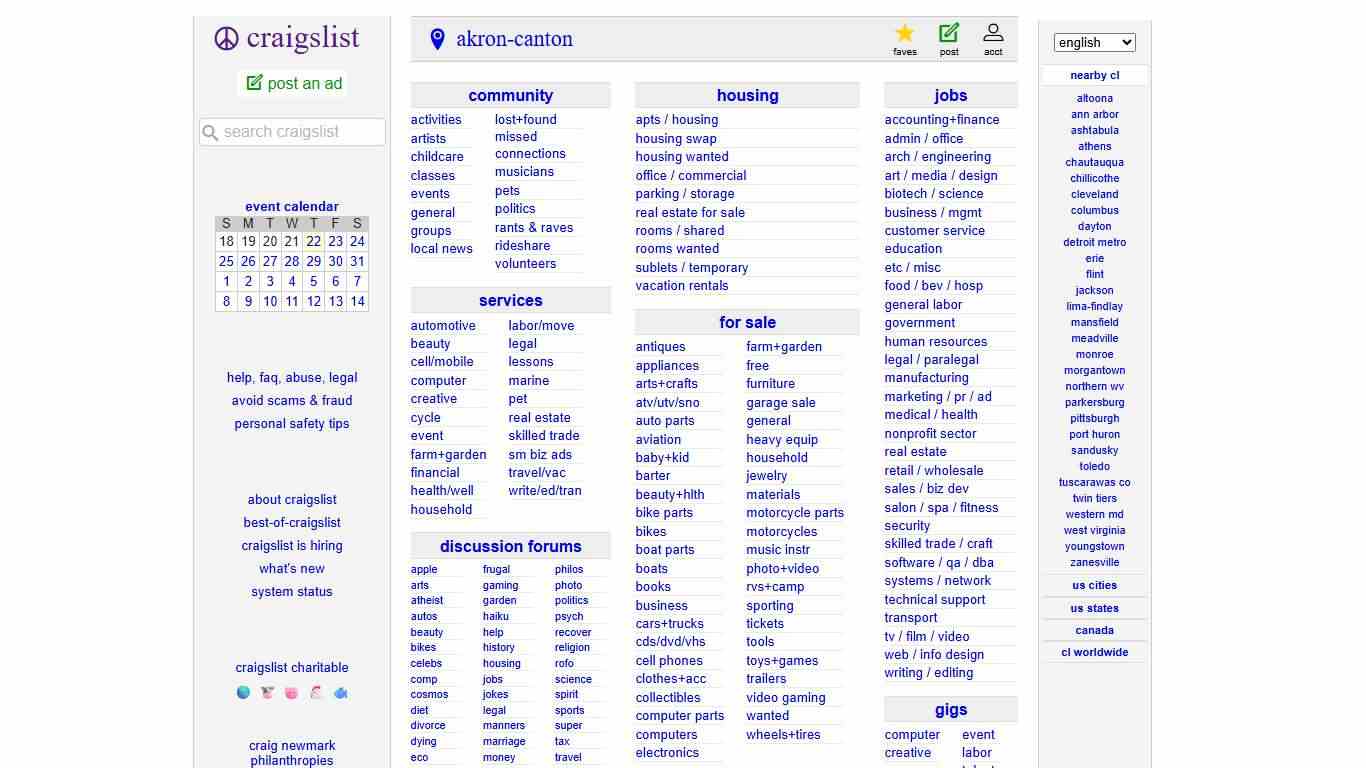Open account via the acct person icon
This screenshot has width=1366, height=768.
tap(993, 32)
